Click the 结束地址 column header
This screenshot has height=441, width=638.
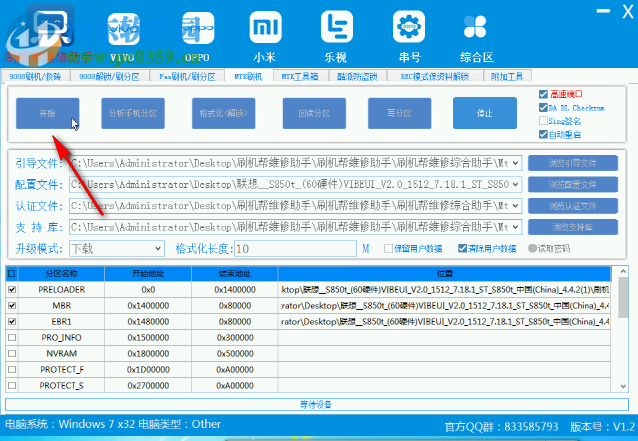(235, 274)
